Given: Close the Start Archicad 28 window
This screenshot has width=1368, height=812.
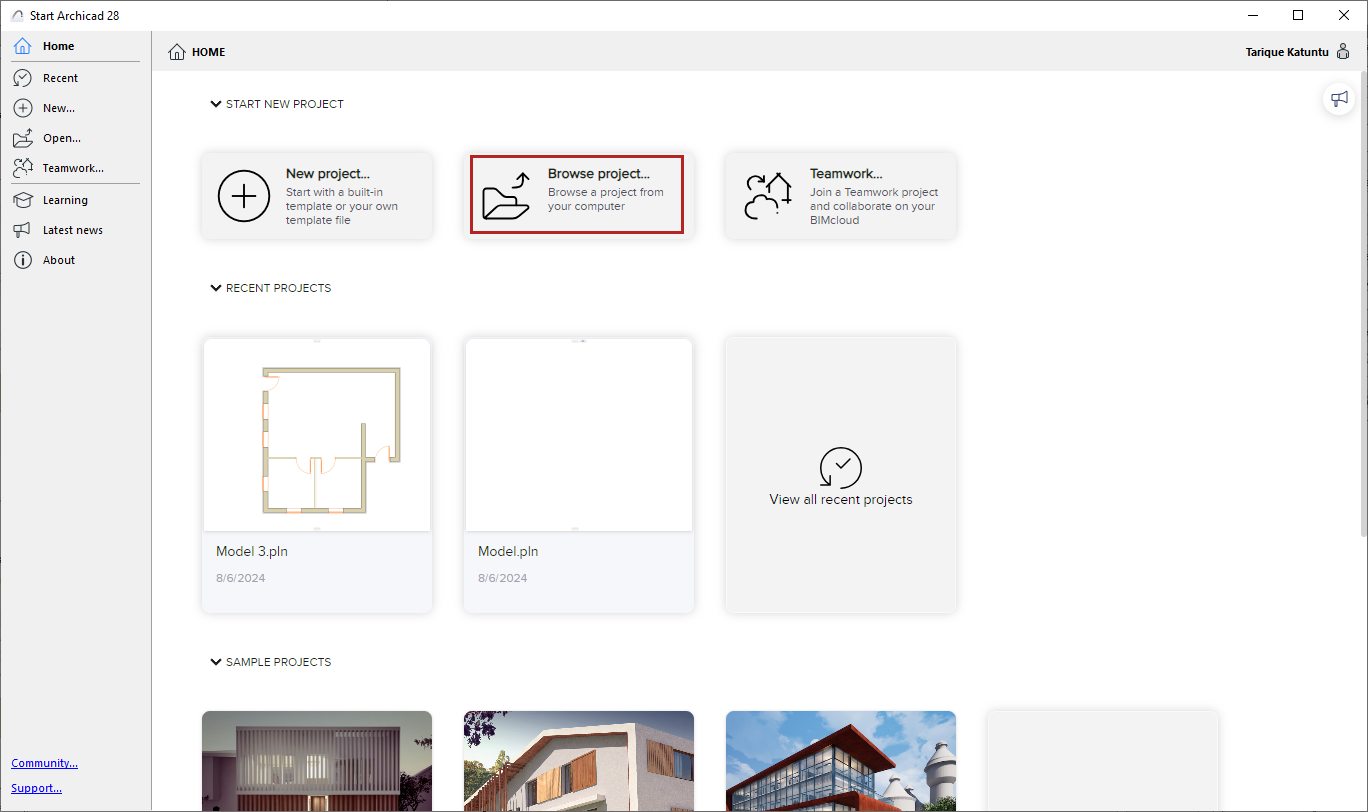Looking at the screenshot, I should 1344,15.
